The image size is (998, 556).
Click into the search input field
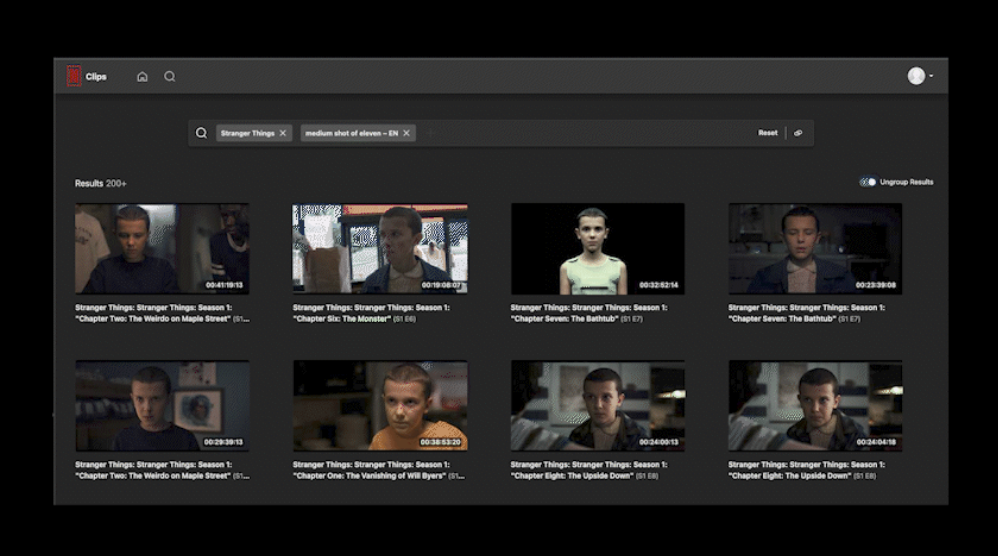580,133
